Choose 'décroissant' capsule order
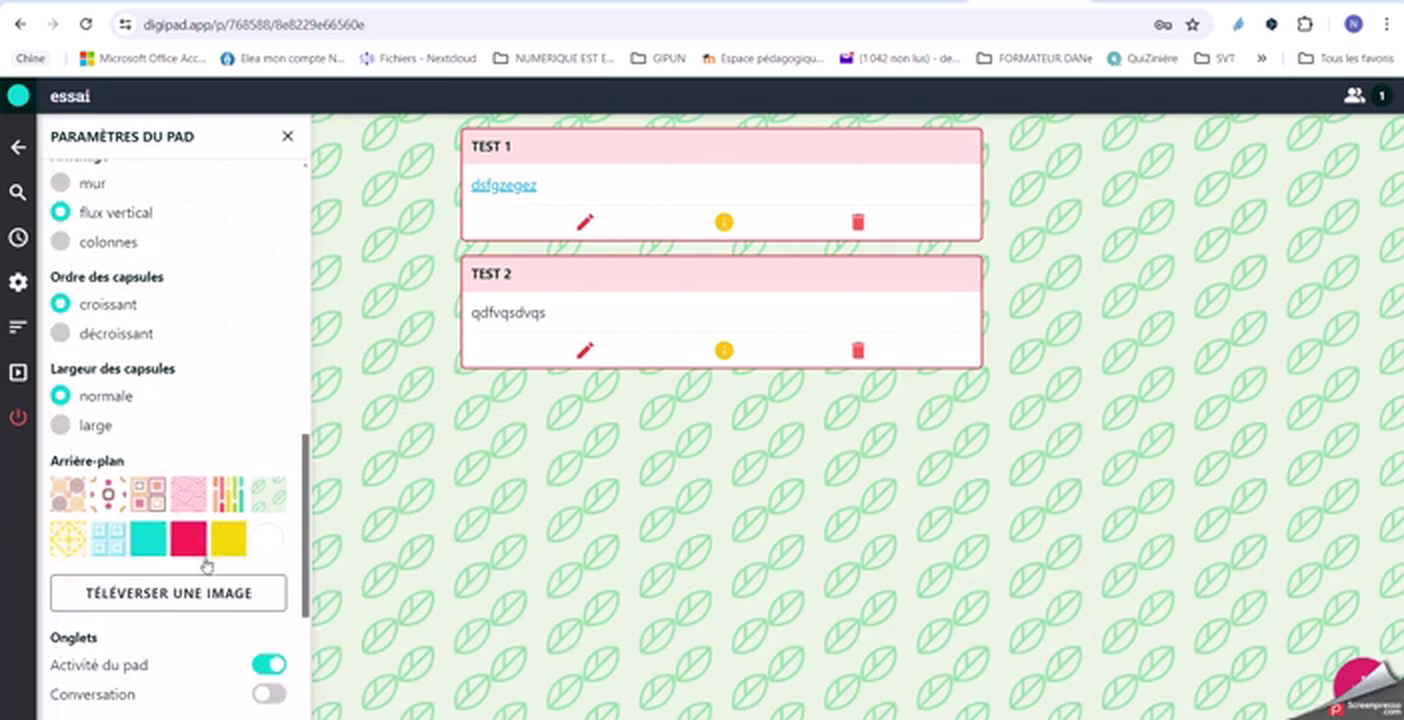This screenshot has height=720, width=1404. tap(61, 334)
